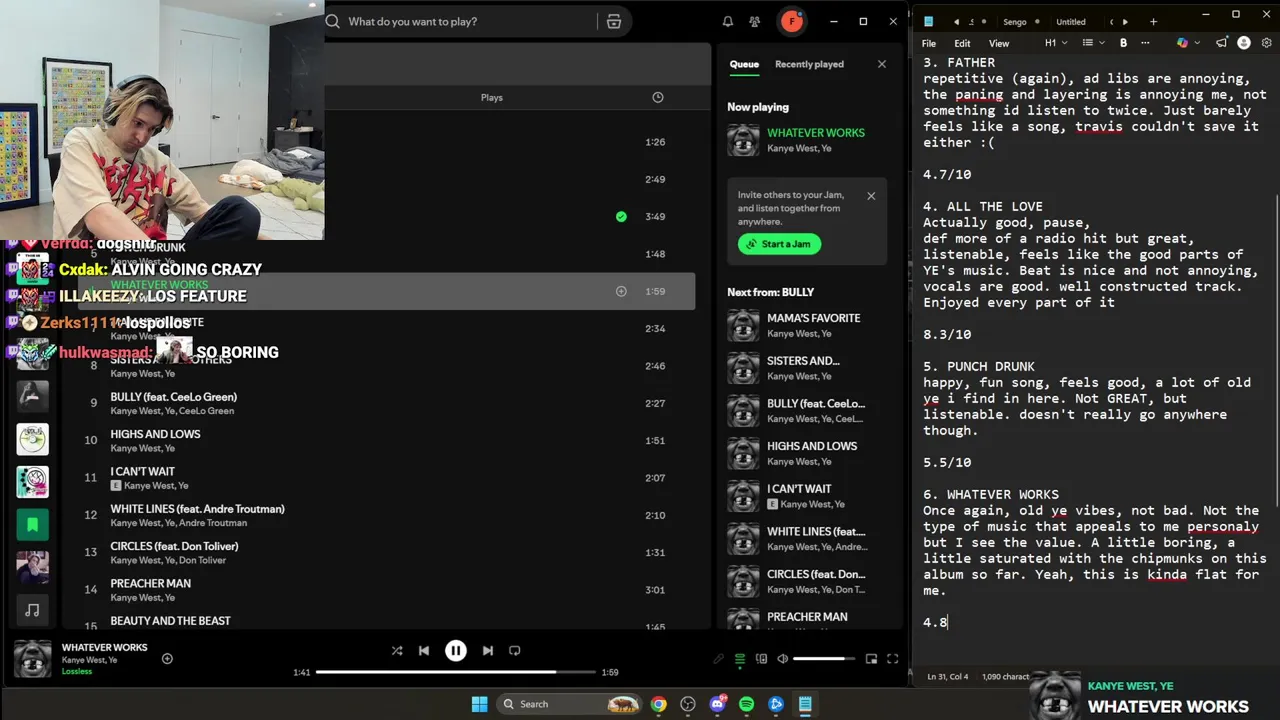
Task: Toggle shuffle in the Spotify player bar
Action: click(397, 650)
